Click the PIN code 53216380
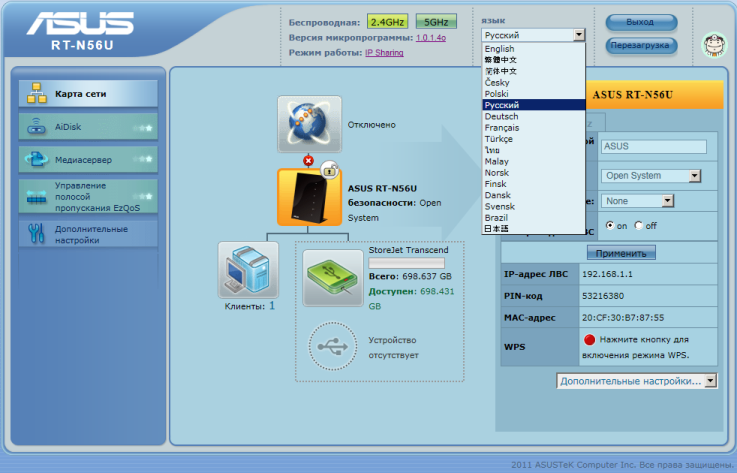This screenshot has width=737, height=473. click(x=603, y=296)
